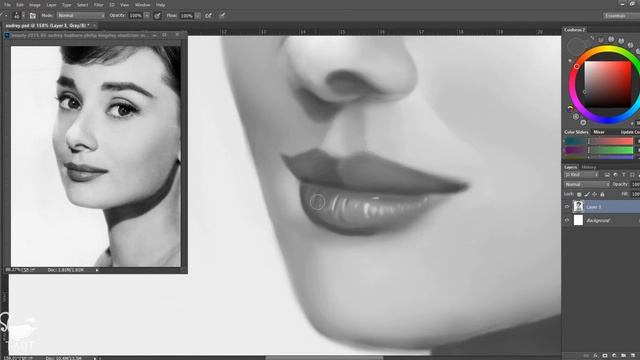
Task: Expand the Opacity slider arrow
Action: 147,16
